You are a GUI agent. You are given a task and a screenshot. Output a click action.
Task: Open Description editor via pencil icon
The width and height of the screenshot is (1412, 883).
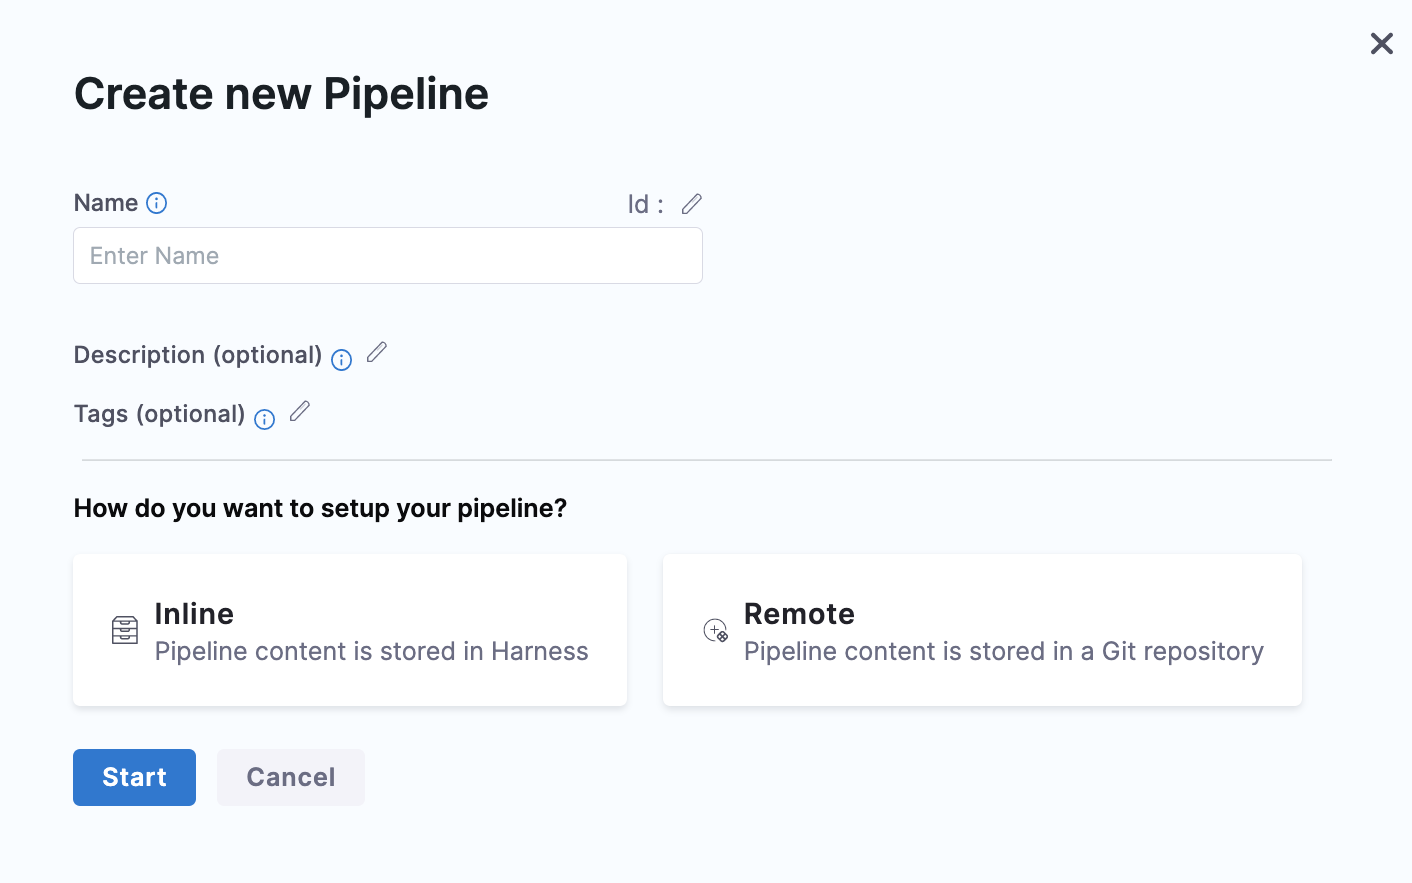(x=377, y=352)
